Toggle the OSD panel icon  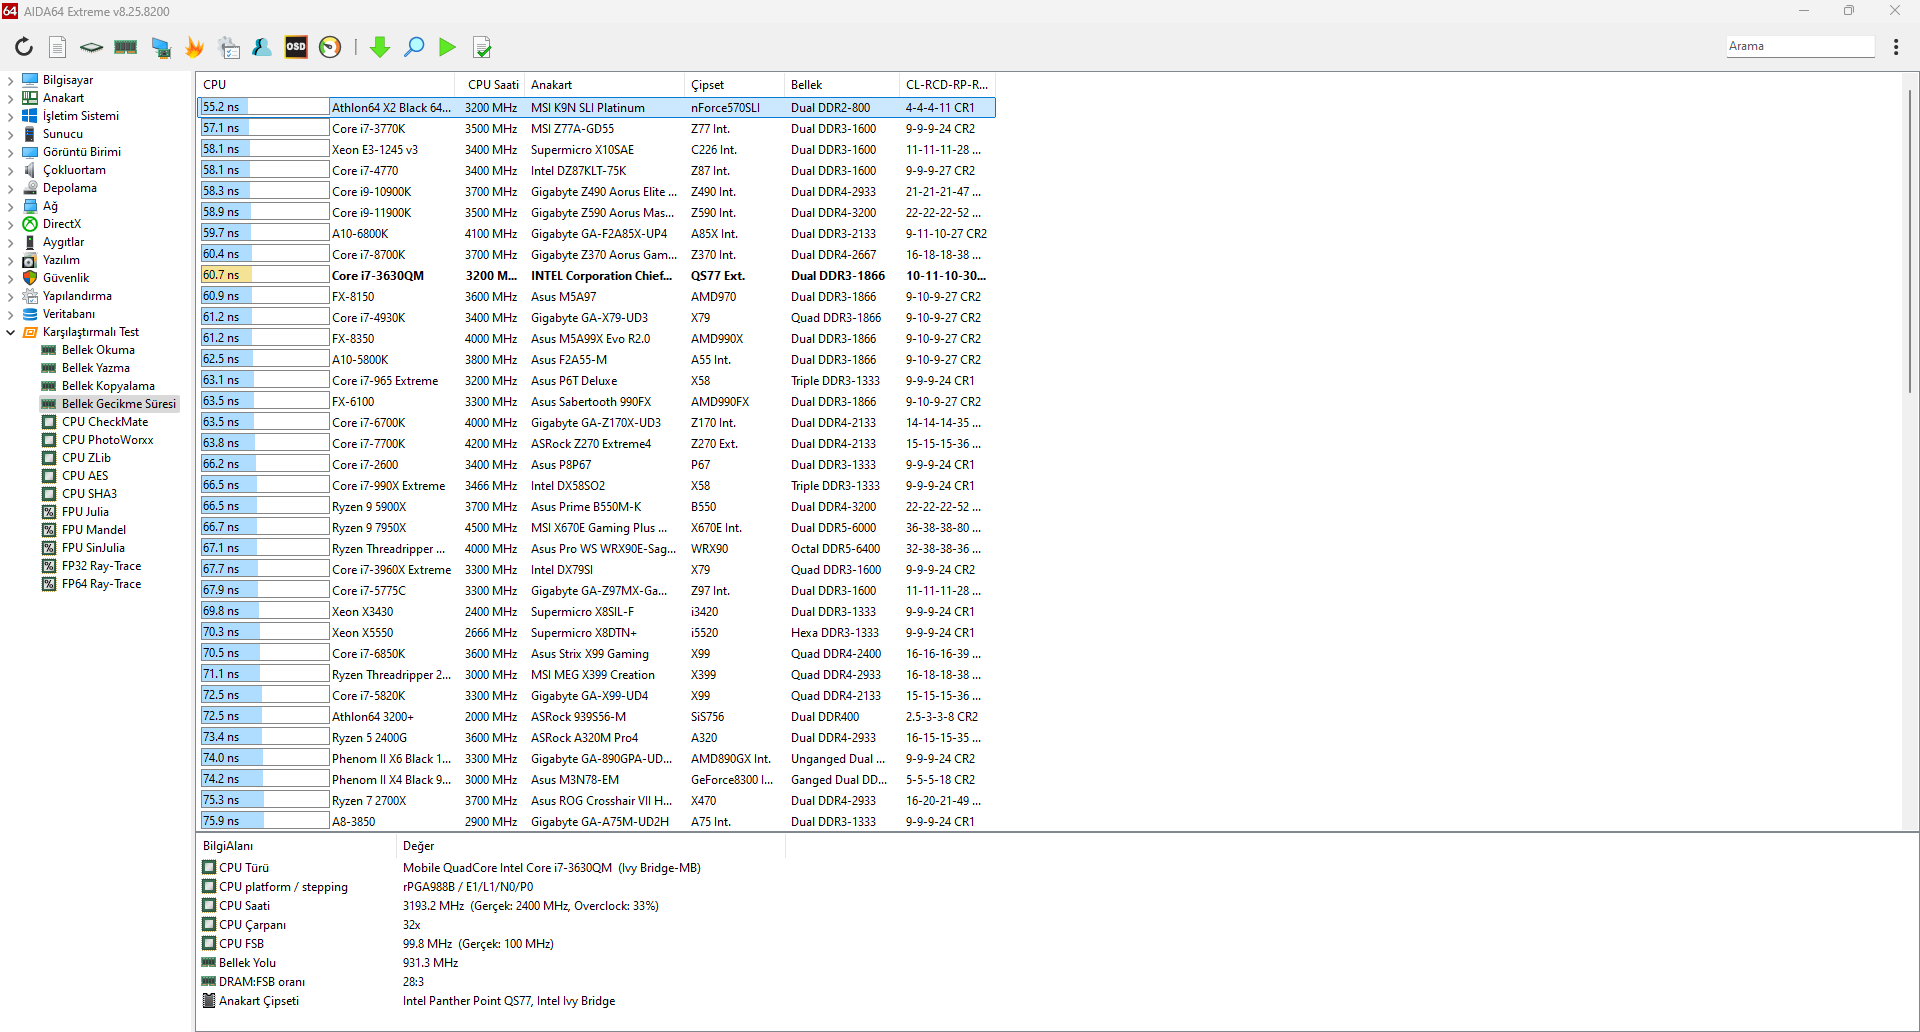(x=296, y=47)
